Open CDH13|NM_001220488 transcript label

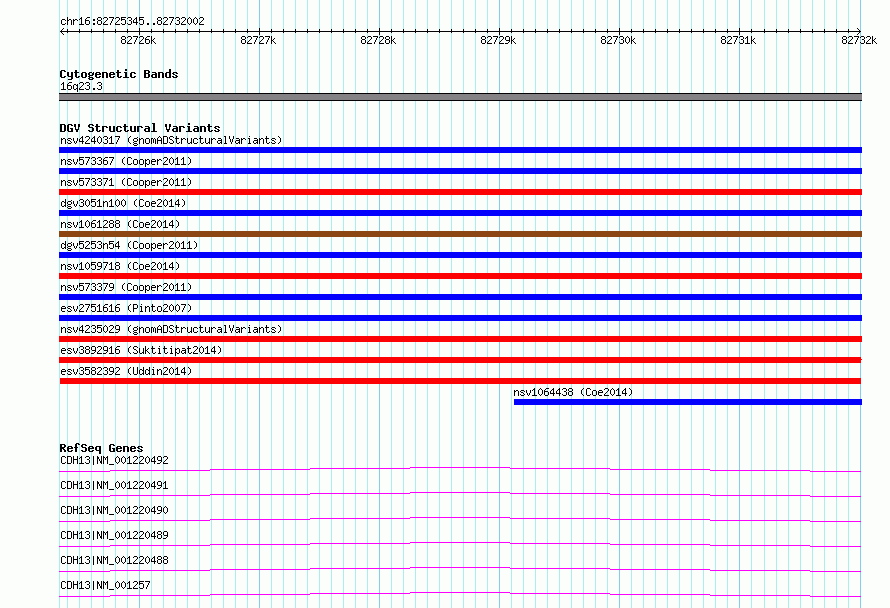114,560
